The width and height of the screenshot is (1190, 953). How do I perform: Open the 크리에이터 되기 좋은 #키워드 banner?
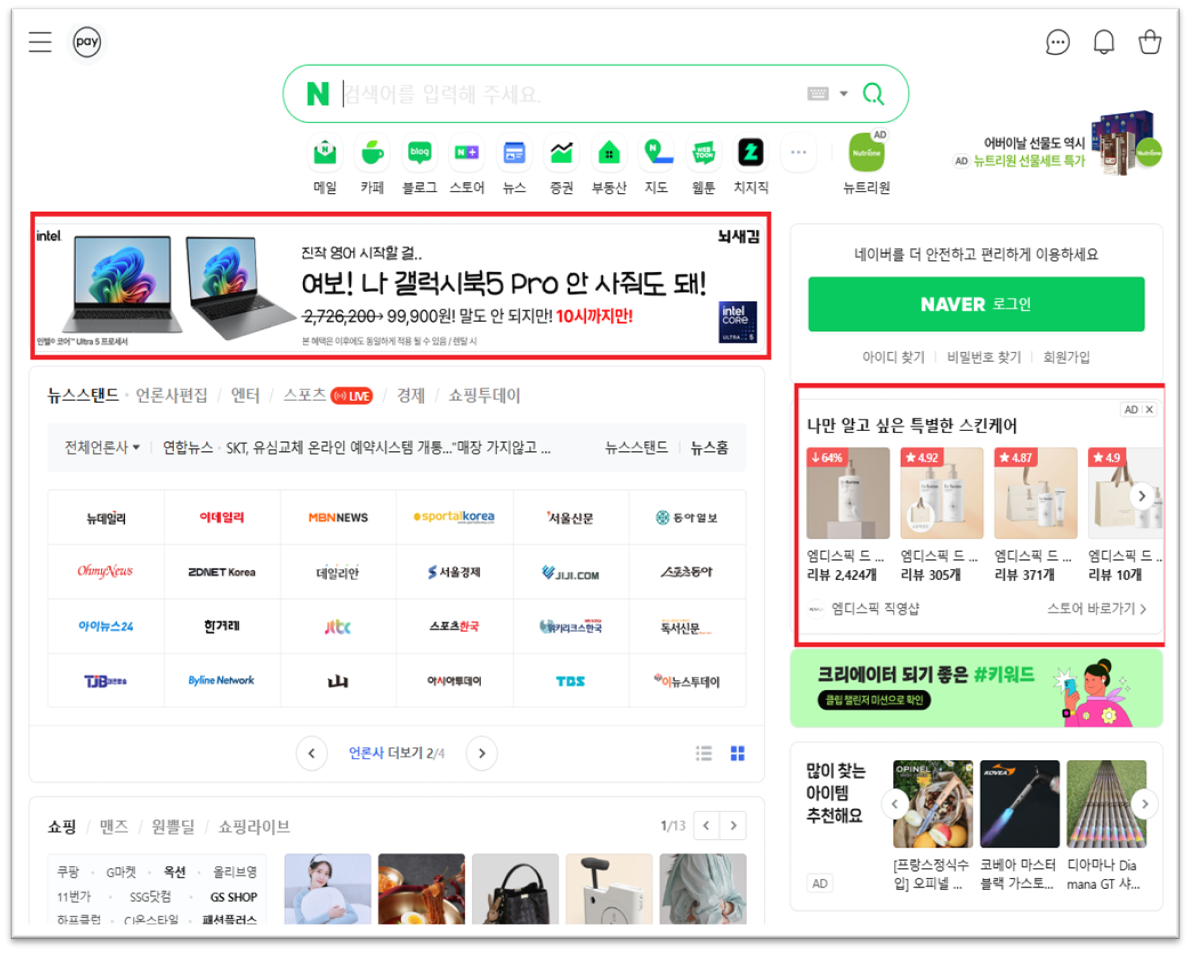click(x=976, y=689)
